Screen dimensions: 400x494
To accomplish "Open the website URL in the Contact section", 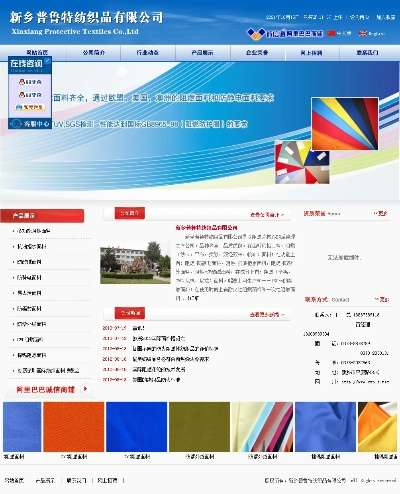I will coord(365,382).
